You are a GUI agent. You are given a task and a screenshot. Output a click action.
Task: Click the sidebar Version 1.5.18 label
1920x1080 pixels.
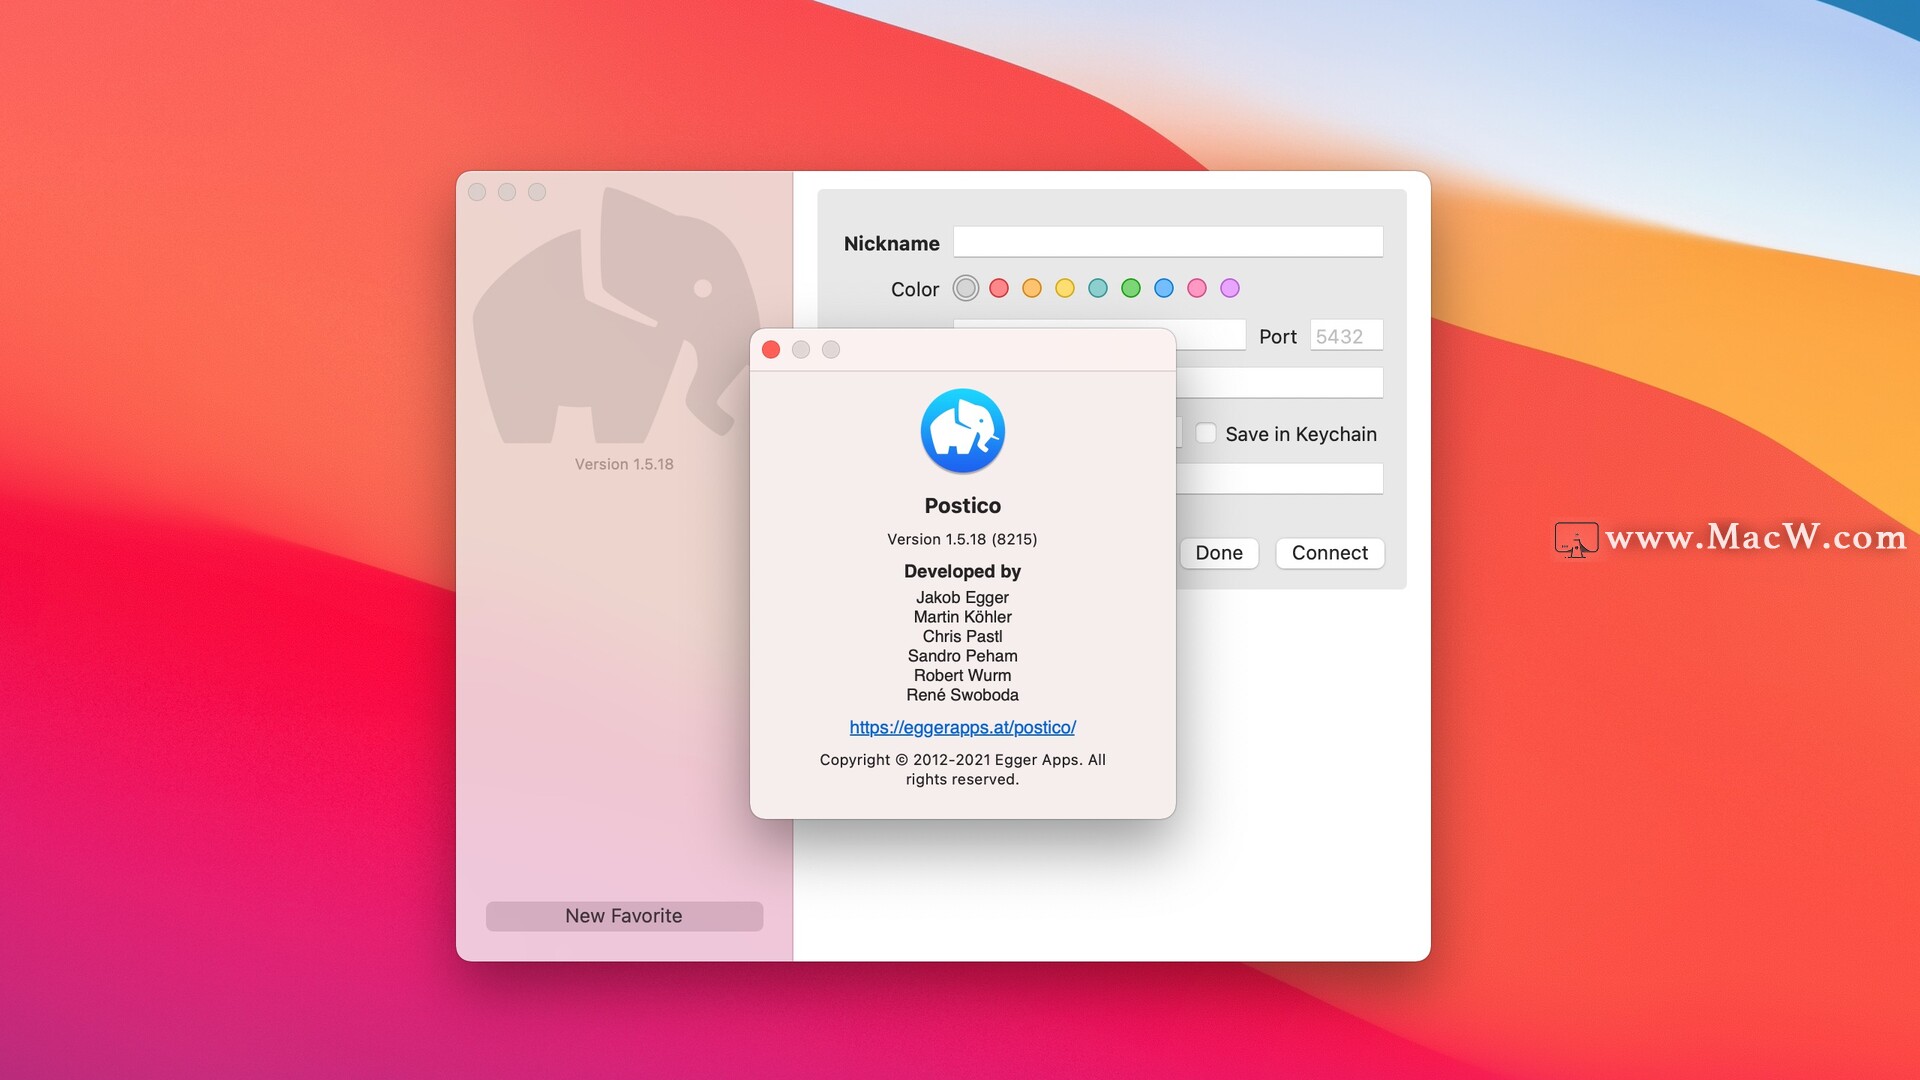click(x=624, y=464)
